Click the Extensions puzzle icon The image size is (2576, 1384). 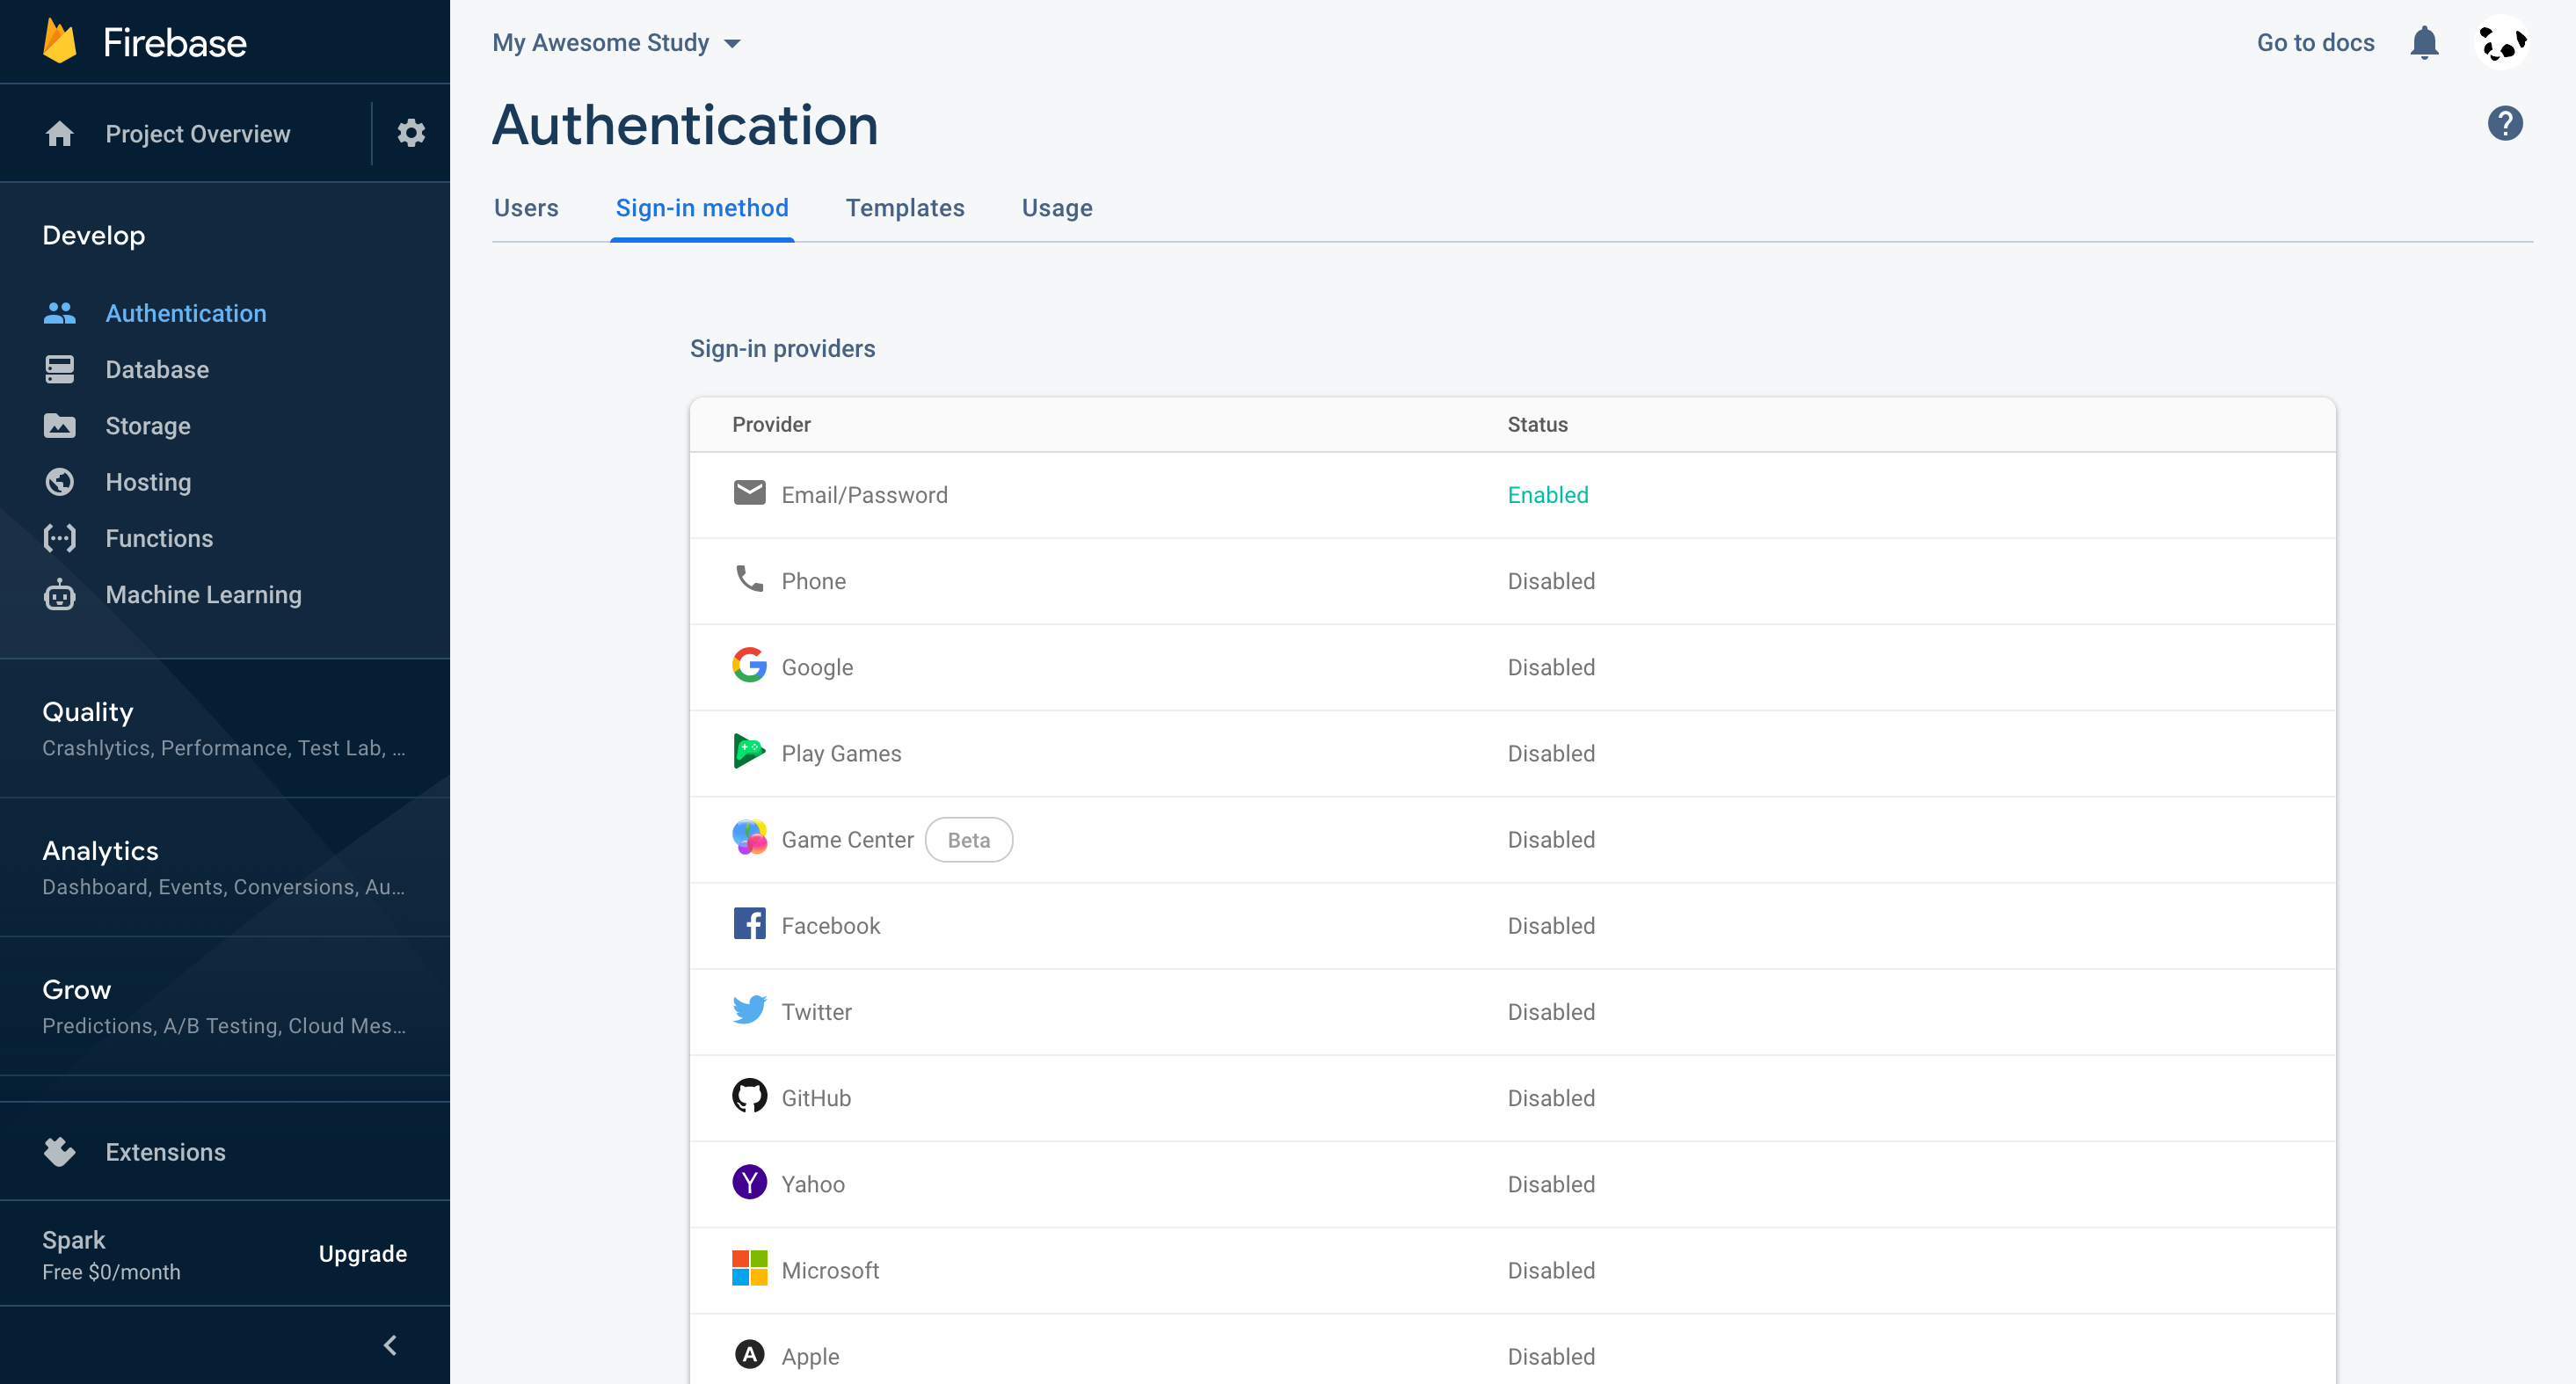pyautogui.click(x=60, y=1152)
